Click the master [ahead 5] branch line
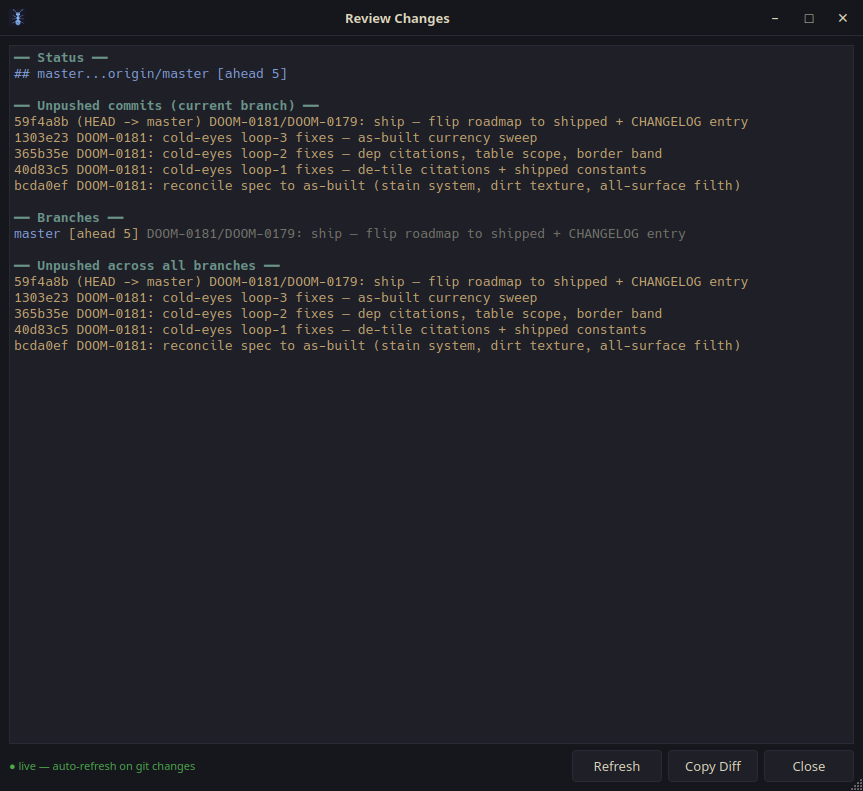Image resolution: width=863 pixels, height=791 pixels. pyautogui.click(x=349, y=234)
